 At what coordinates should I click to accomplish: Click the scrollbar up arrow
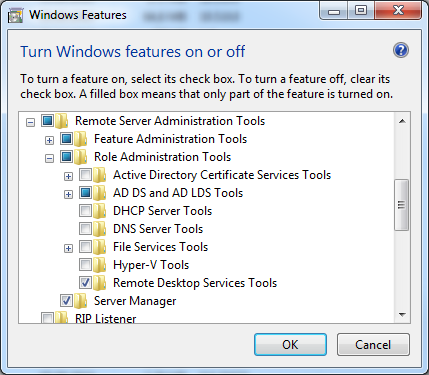pyautogui.click(x=402, y=121)
